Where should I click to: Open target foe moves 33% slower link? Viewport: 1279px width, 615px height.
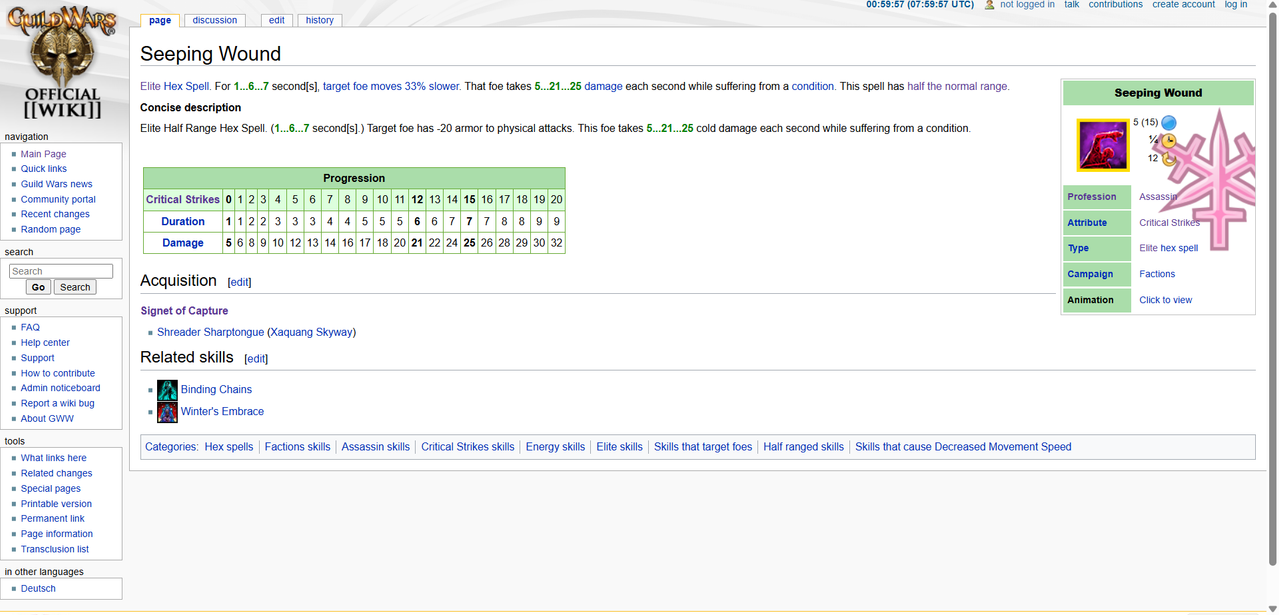click(x=392, y=87)
